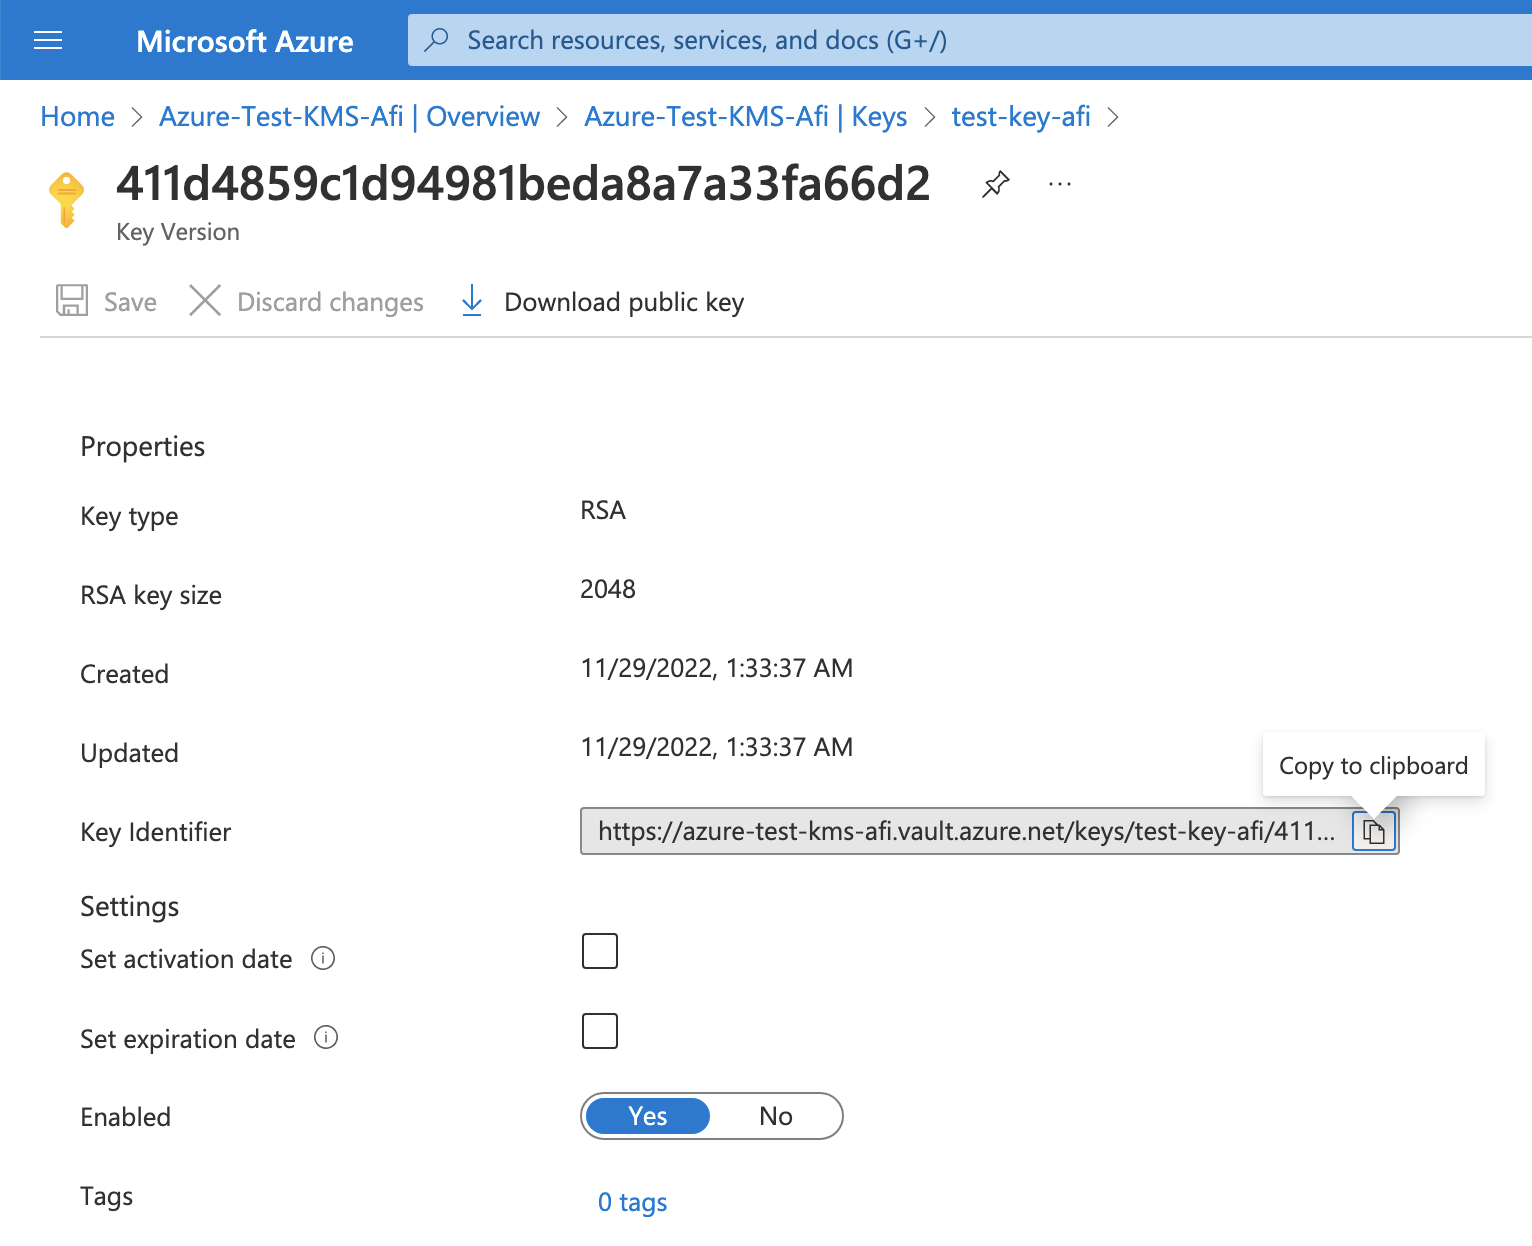This screenshot has height=1246, width=1532.
Task: Open Azure-Test-KMS-Afi Overview breadcrumb
Action: (x=350, y=117)
